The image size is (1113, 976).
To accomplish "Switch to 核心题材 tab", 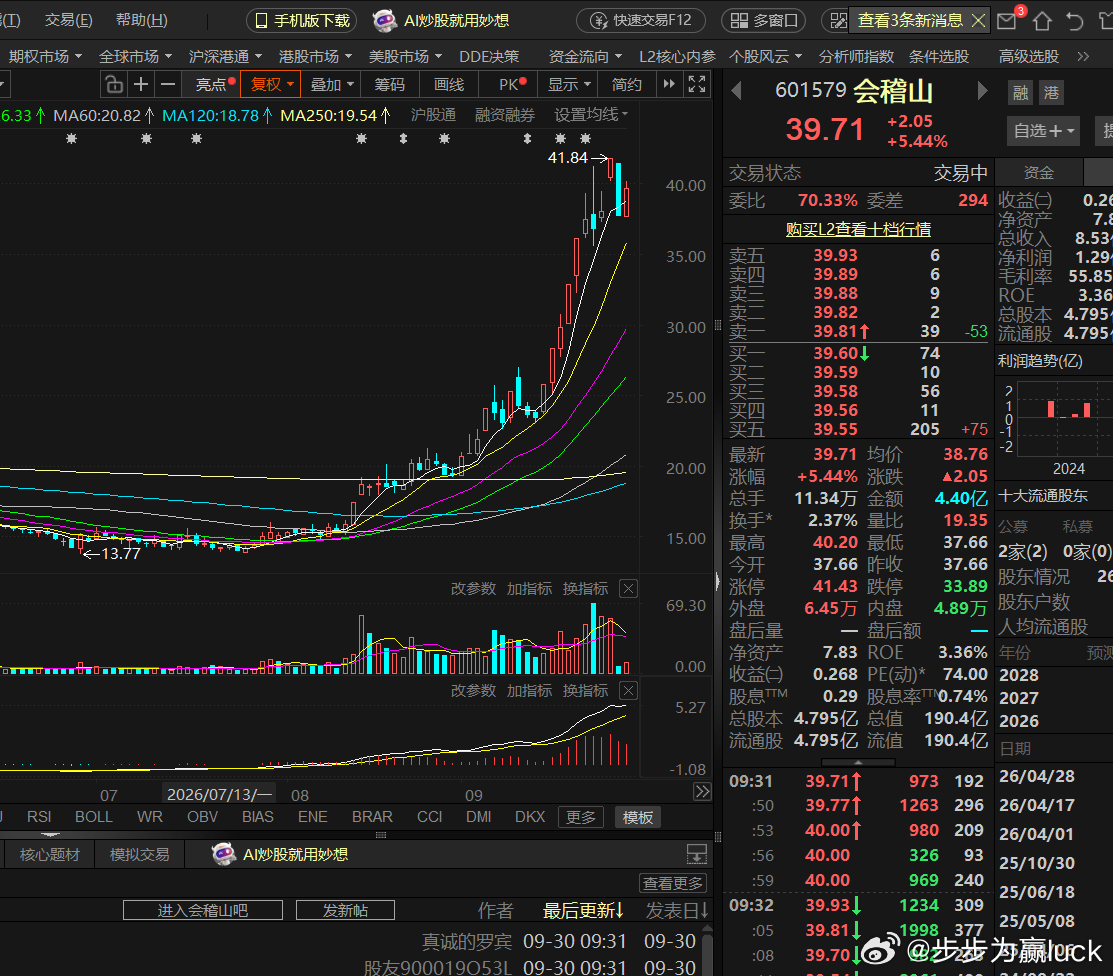I will point(50,855).
